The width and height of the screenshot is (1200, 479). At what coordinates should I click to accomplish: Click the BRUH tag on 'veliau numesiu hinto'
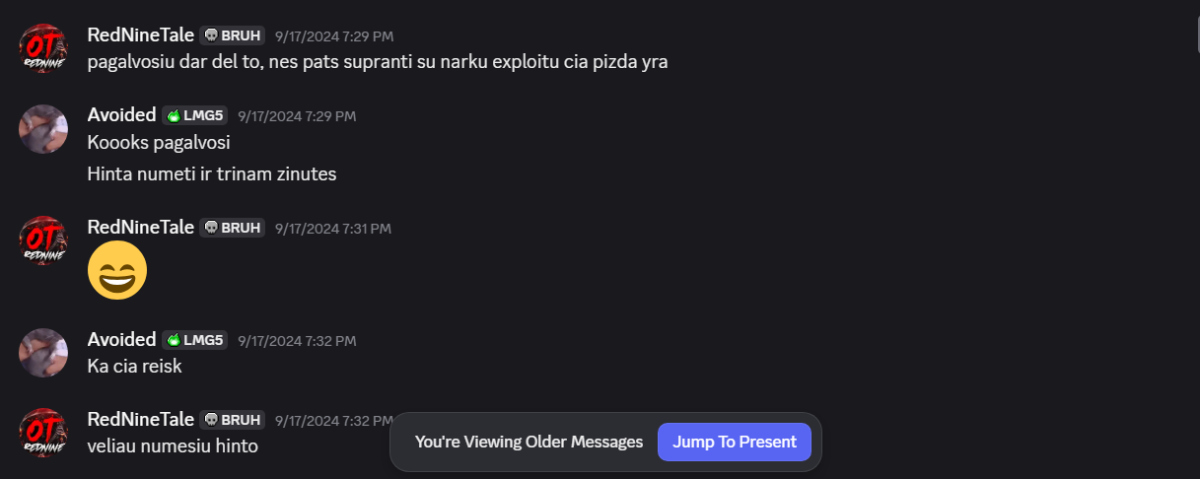(232, 420)
